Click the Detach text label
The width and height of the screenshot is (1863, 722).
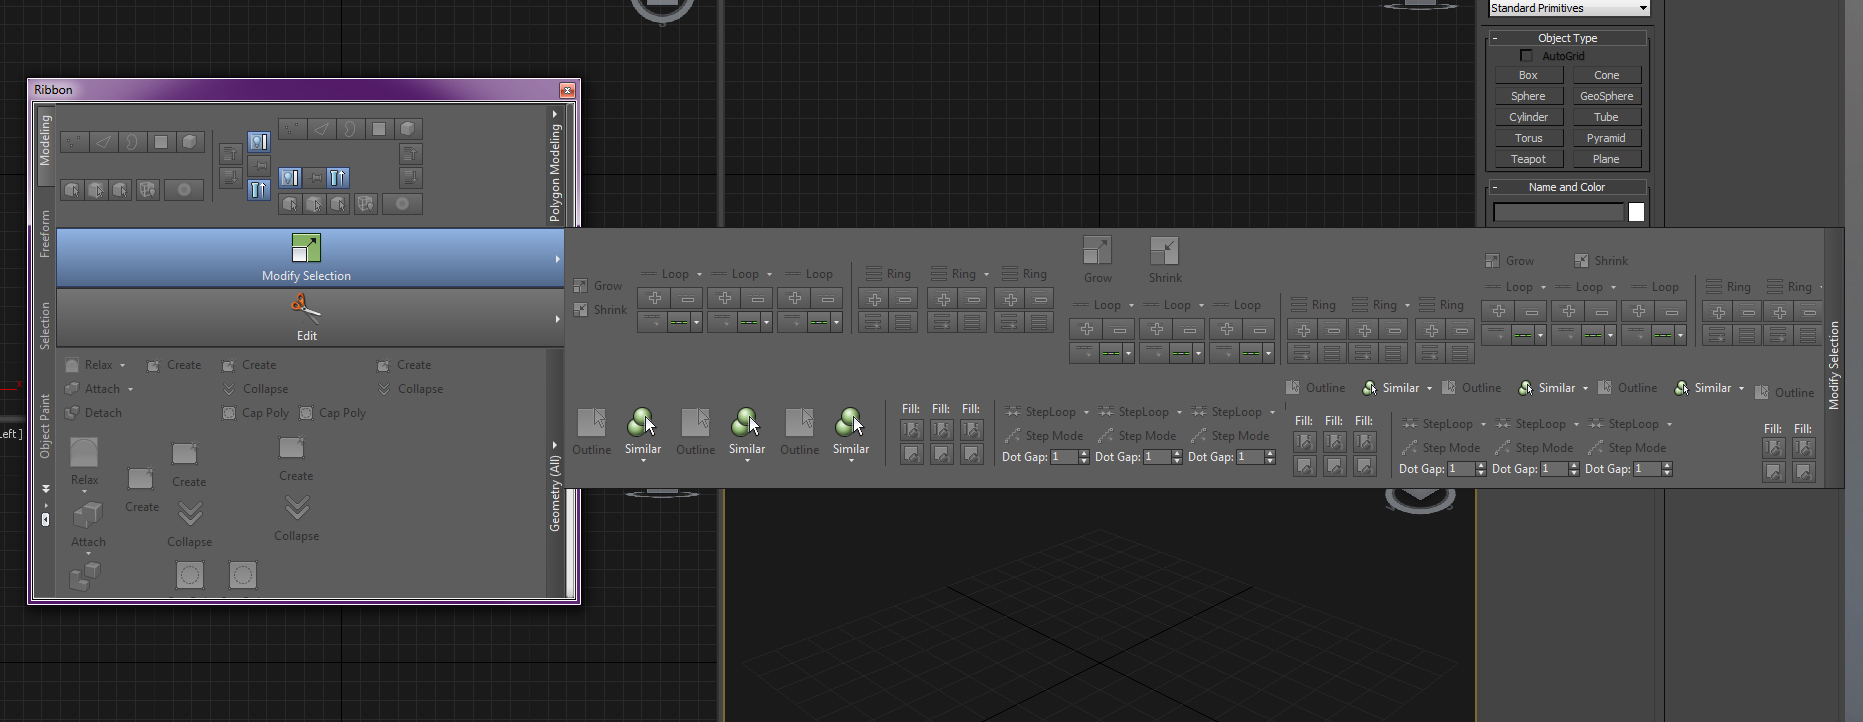[103, 413]
